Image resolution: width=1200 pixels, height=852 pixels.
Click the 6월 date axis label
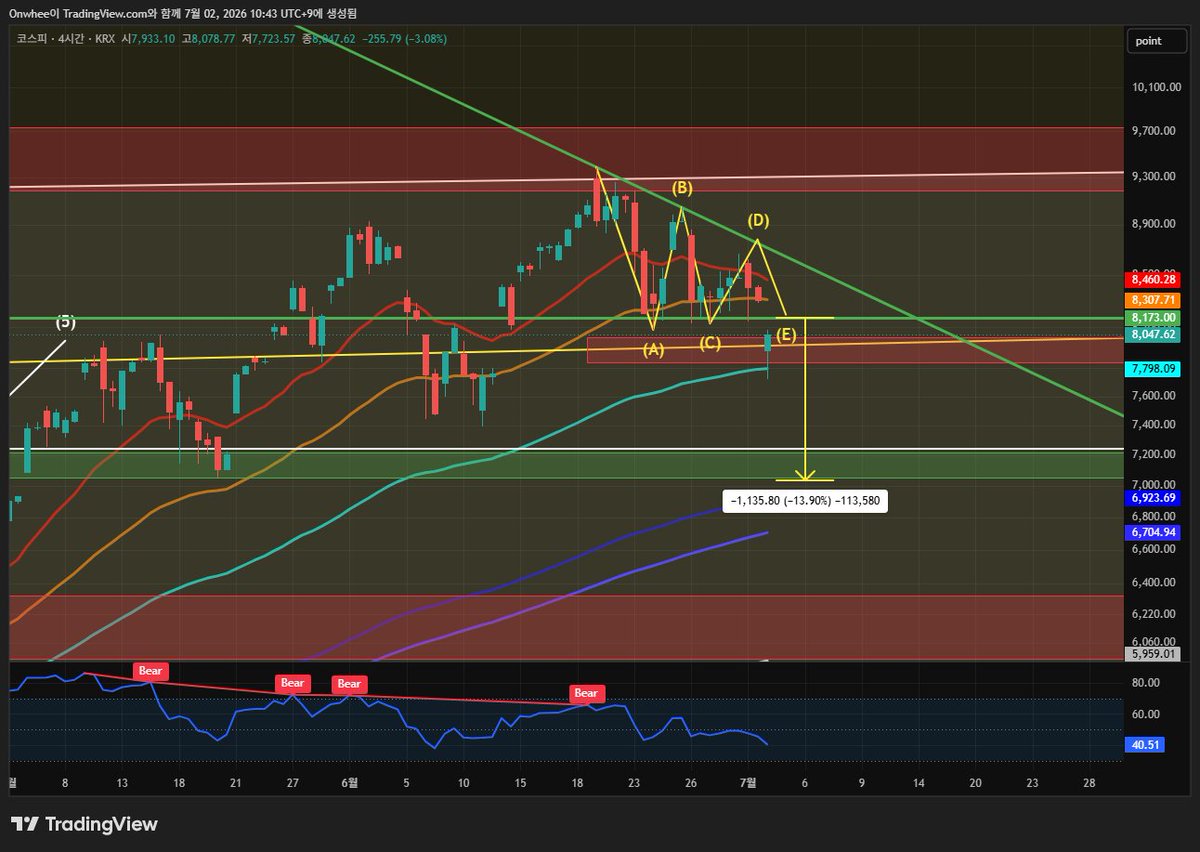(x=349, y=783)
